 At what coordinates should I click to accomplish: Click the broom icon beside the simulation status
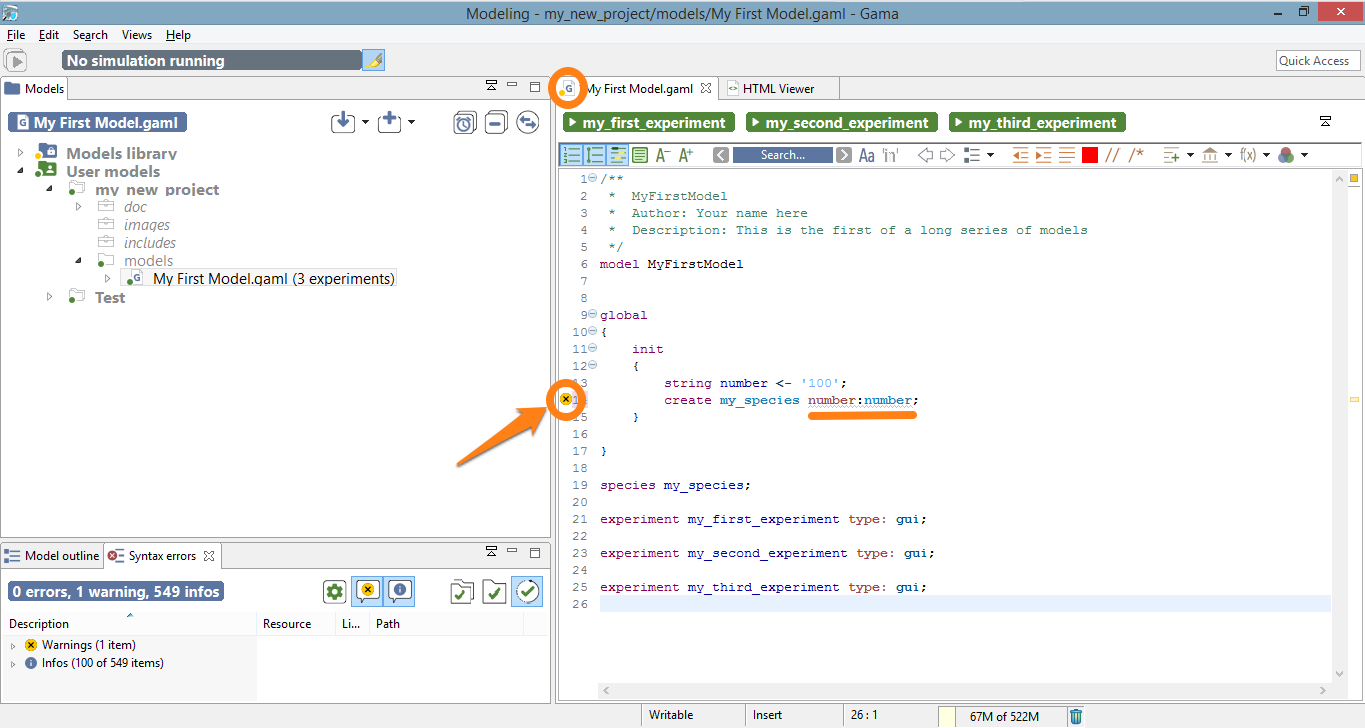[x=373, y=60]
